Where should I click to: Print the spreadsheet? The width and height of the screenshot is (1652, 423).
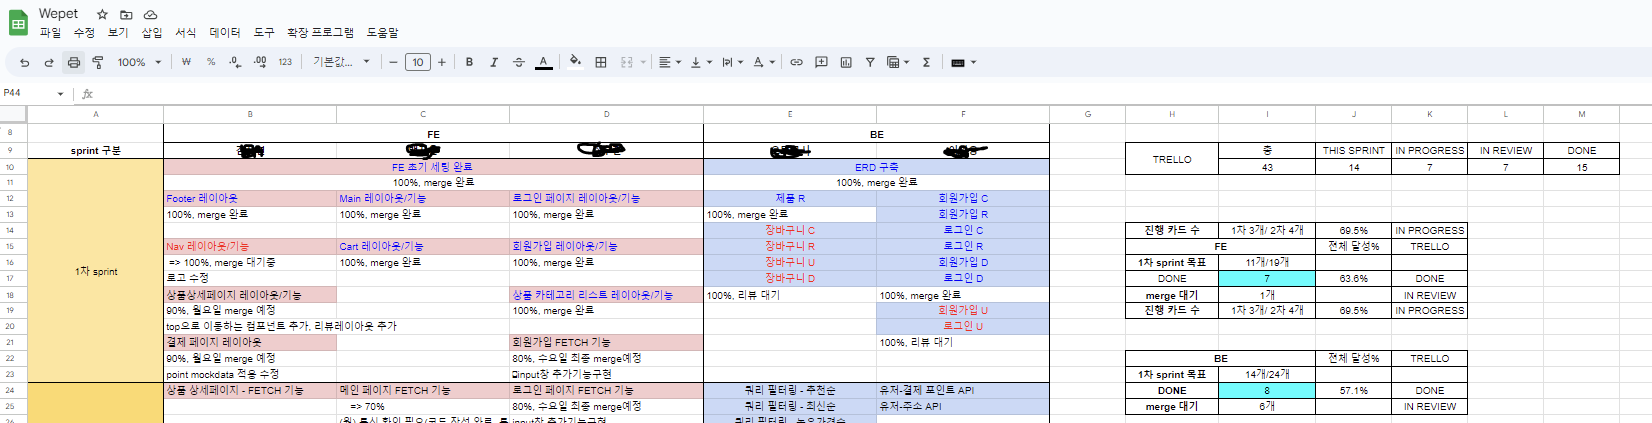point(73,62)
